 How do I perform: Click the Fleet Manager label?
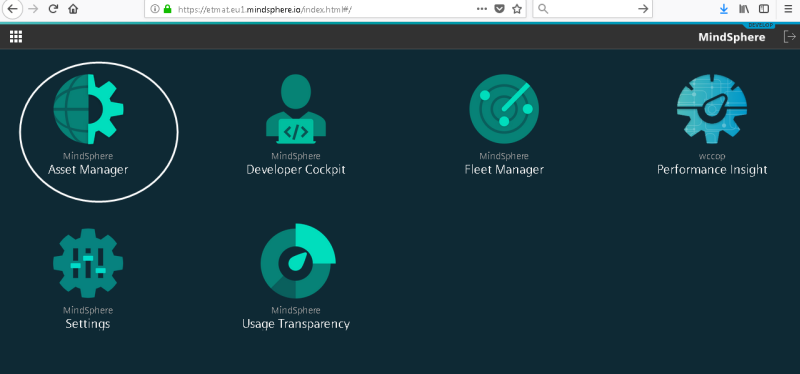pos(504,169)
